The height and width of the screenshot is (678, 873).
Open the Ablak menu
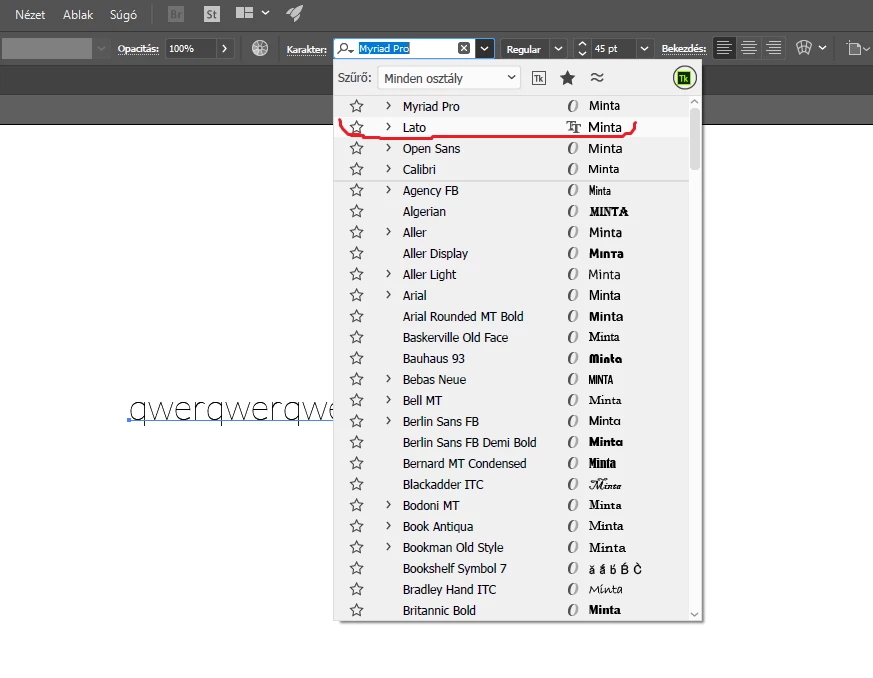[78, 14]
